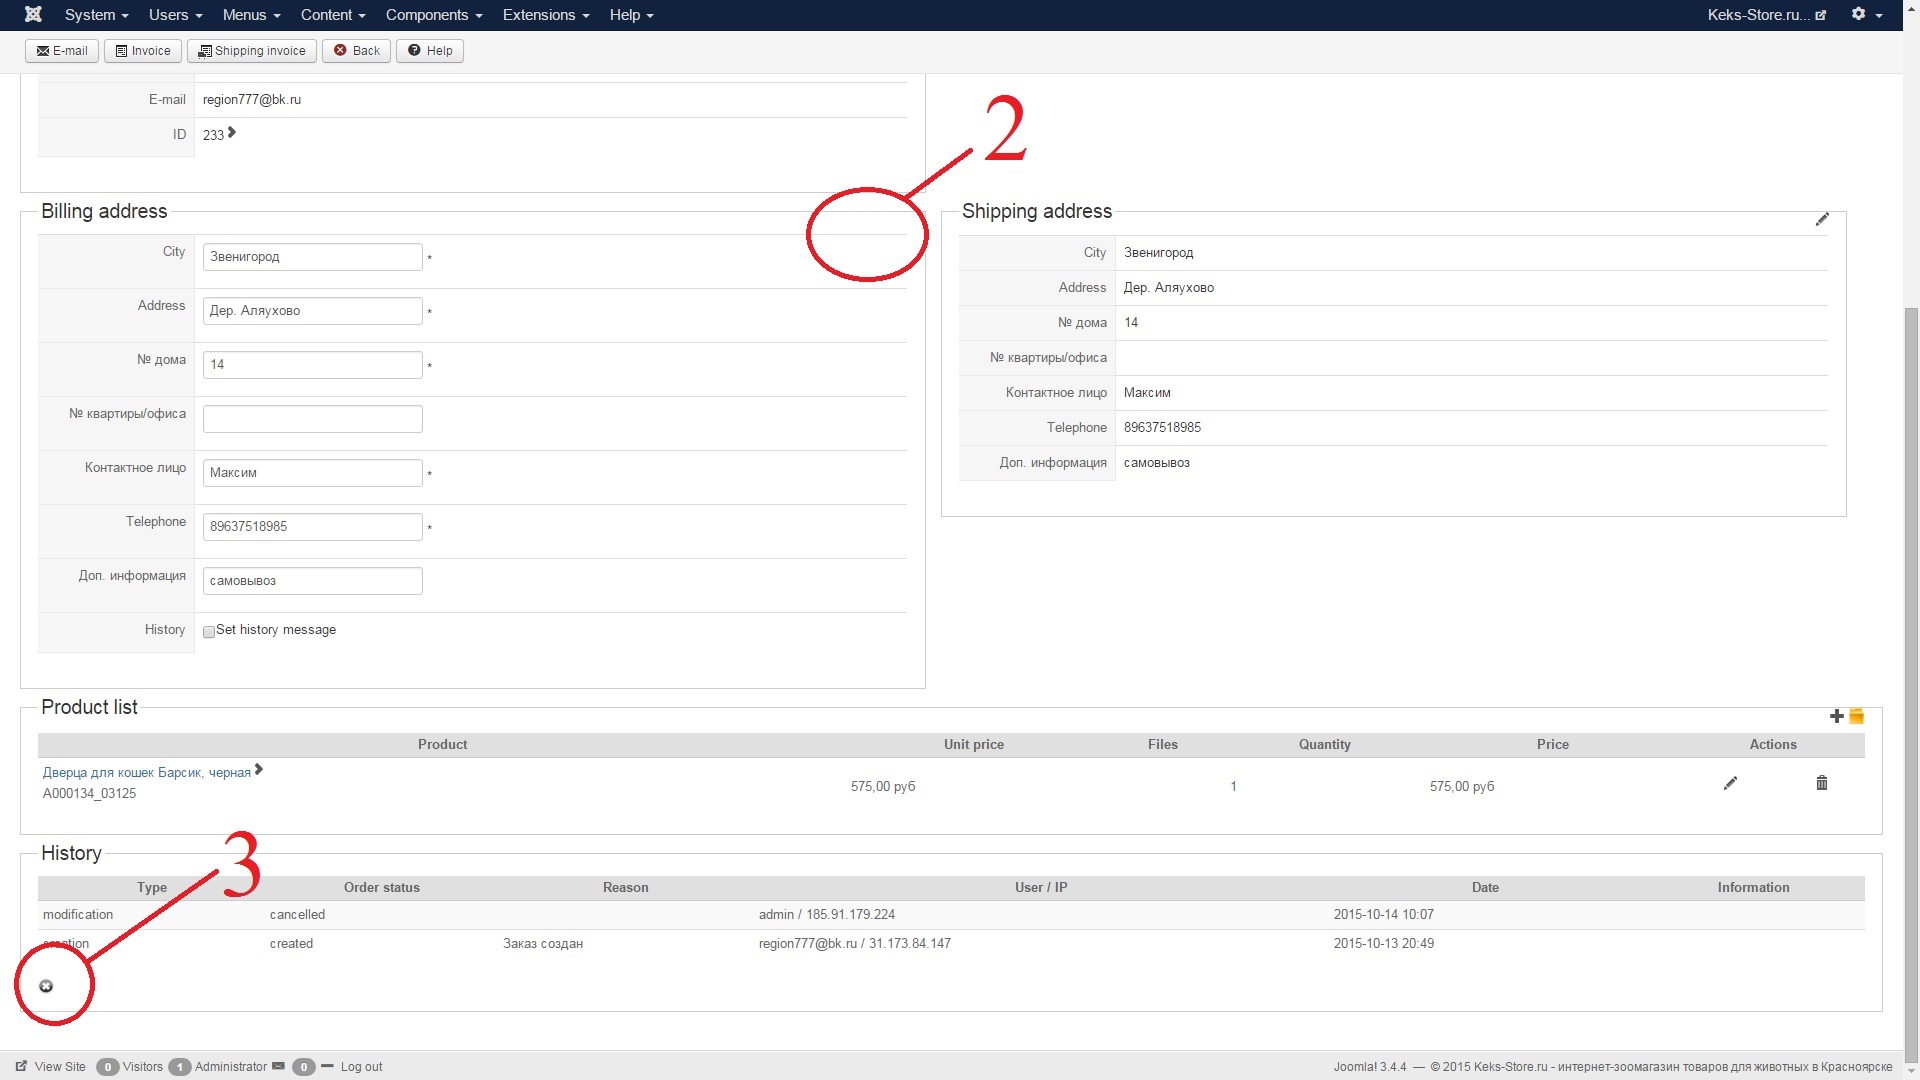Click the arrow icon next to ID 233

(x=232, y=133)
